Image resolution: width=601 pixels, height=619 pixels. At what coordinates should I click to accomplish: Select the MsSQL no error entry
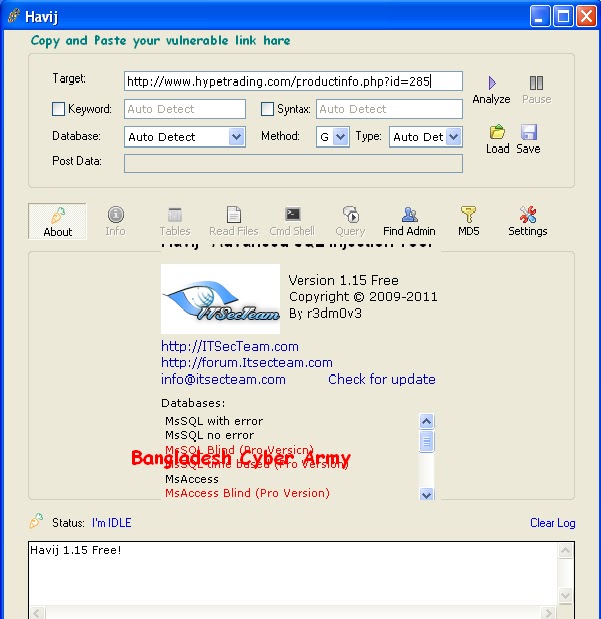(x=209, y=435)
